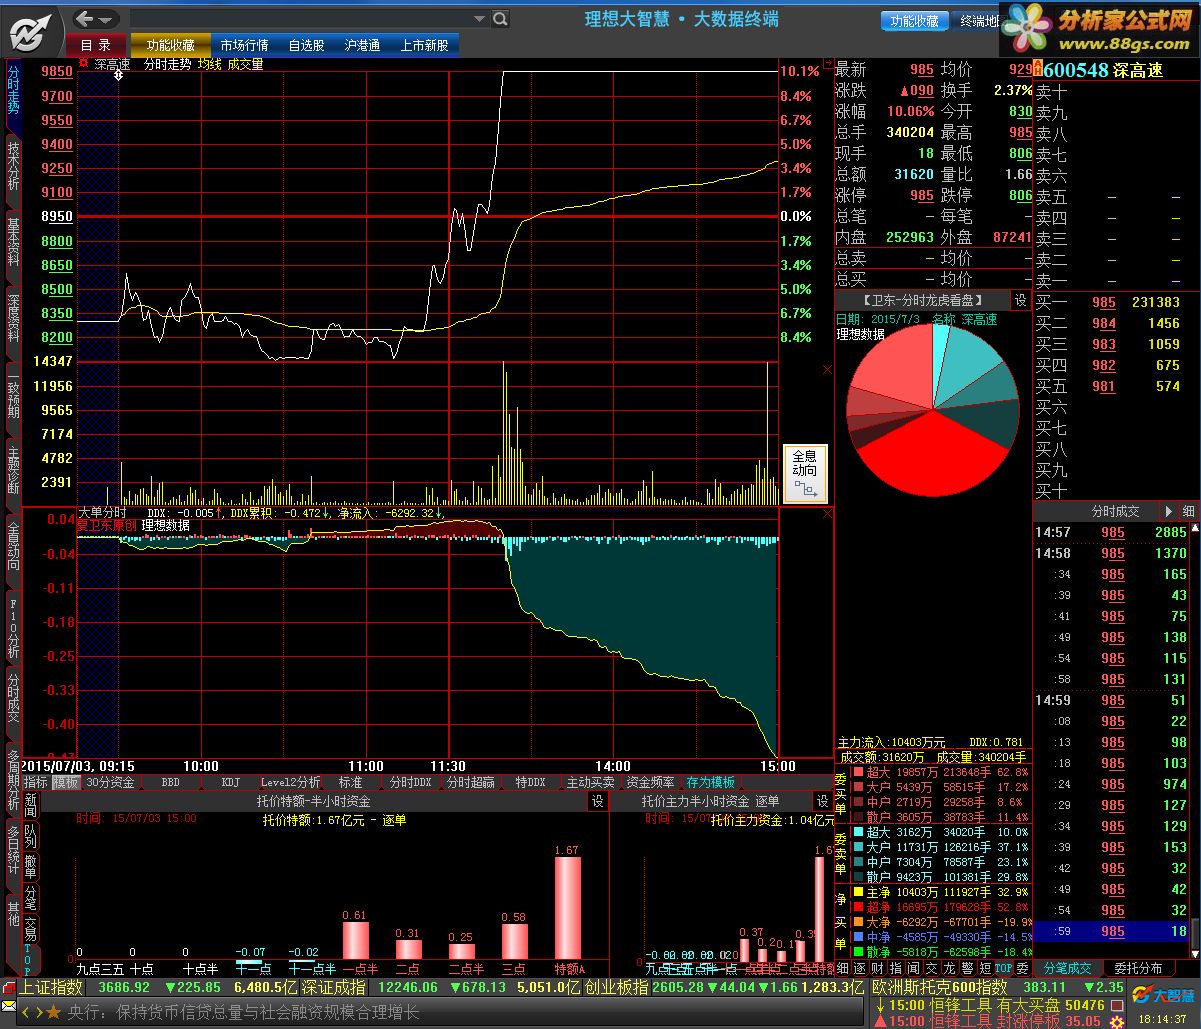Click the 龙 icon in bottom mini toolbar

click(x=950, y=968)
